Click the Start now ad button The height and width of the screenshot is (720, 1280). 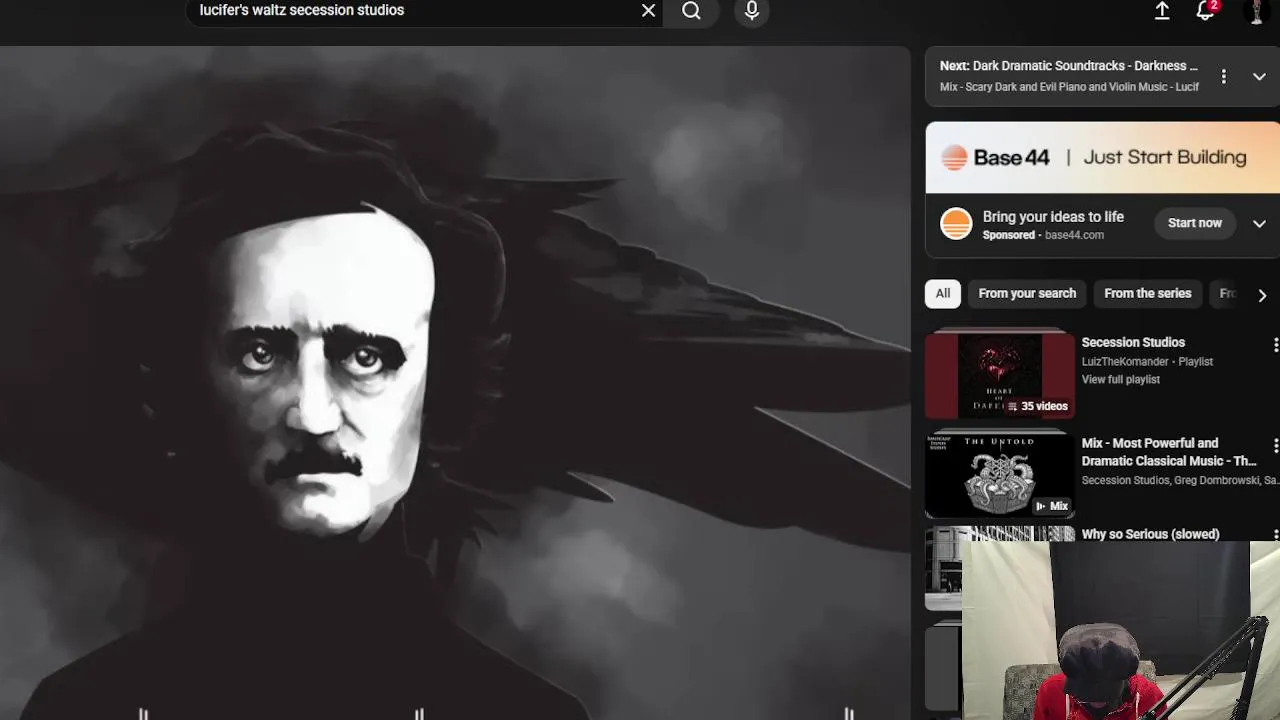tap(1195, 223)
